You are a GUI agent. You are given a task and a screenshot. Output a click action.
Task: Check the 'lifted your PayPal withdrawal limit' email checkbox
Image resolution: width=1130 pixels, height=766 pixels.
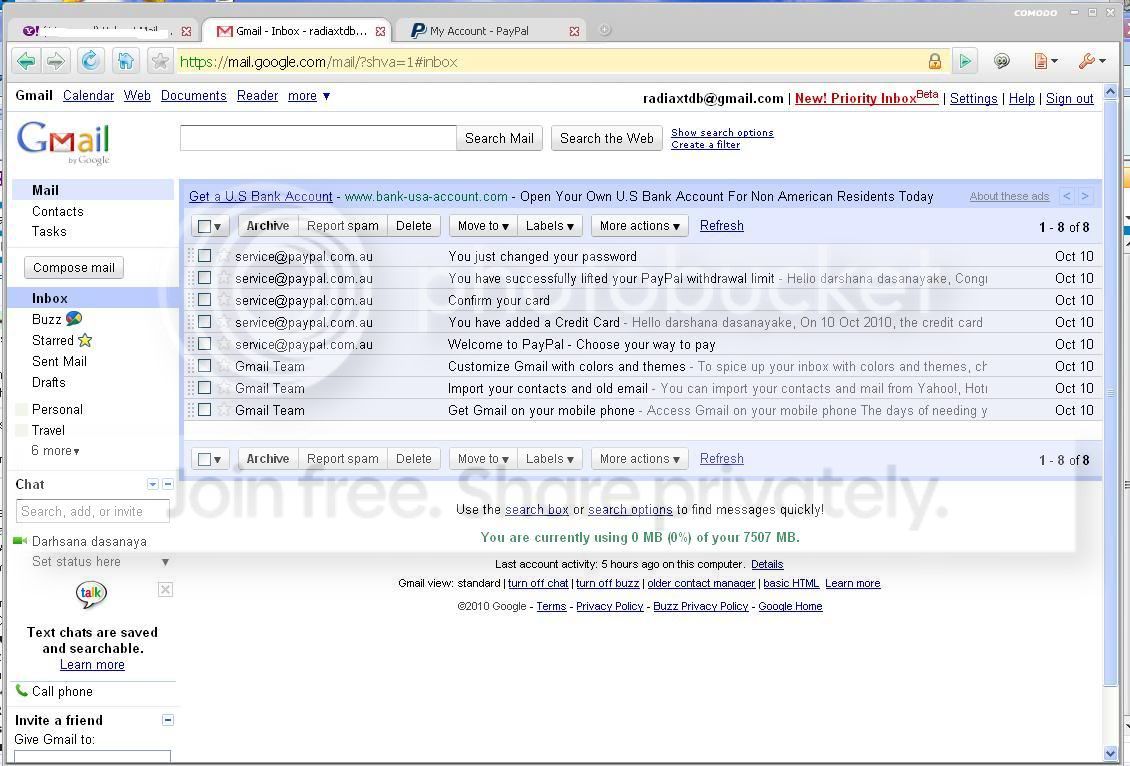click(205, 277)
